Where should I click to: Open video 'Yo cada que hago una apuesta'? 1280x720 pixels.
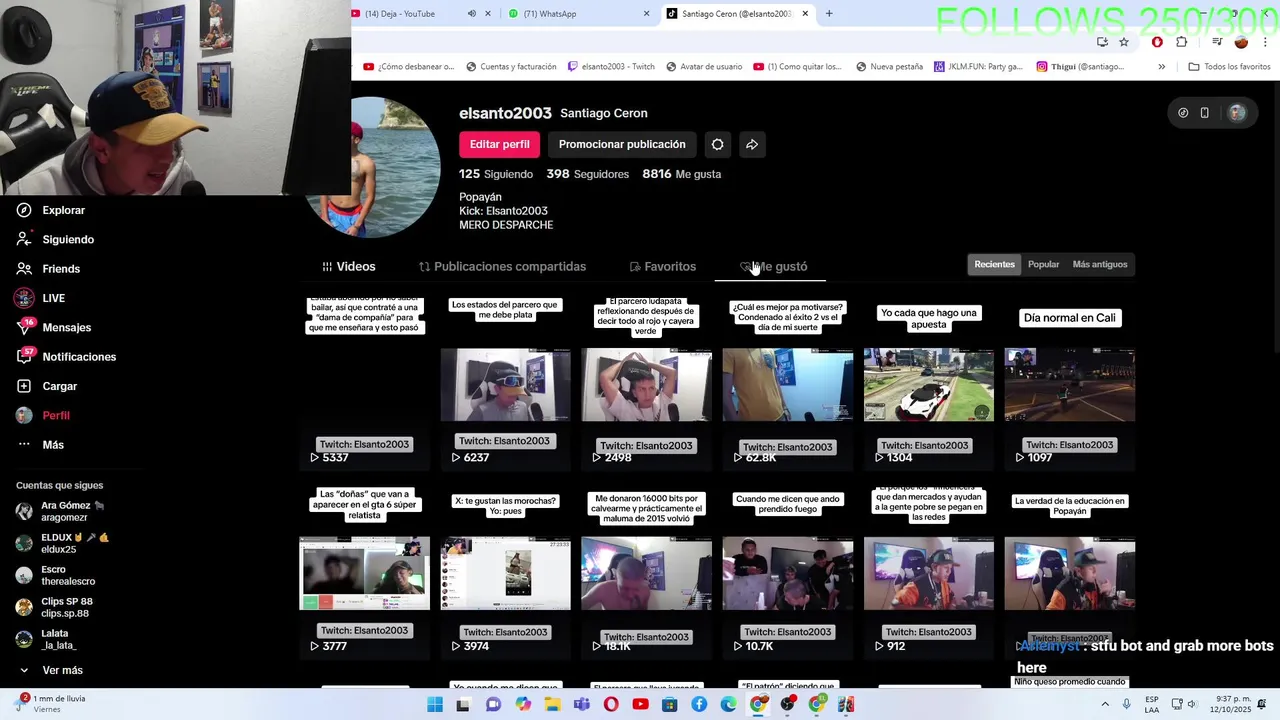pyautogui.click(x=928, y=385)
